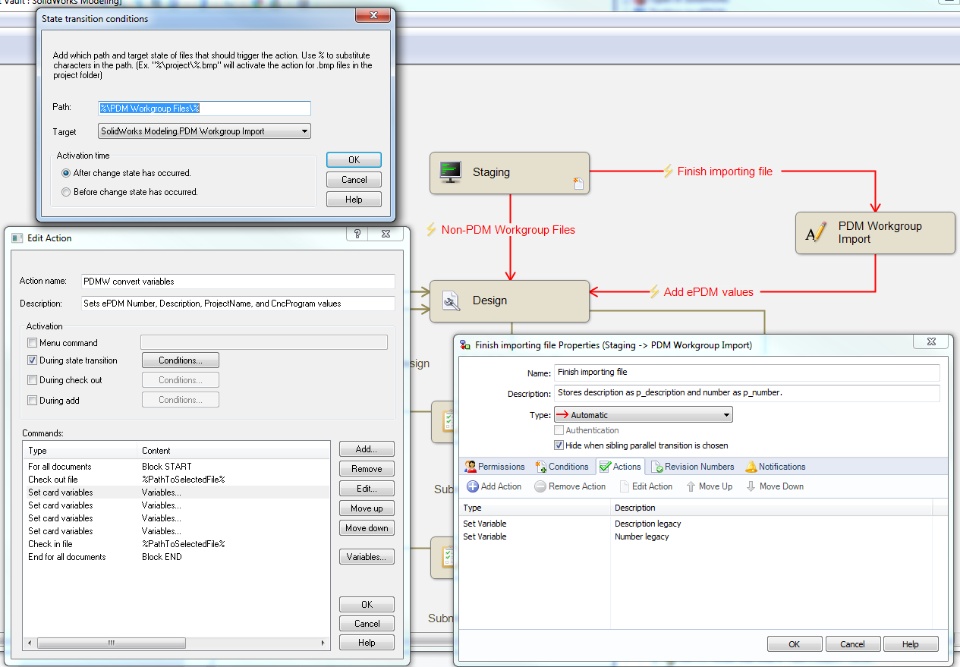Click the transition Properties window title icon

tap(465, 345)
